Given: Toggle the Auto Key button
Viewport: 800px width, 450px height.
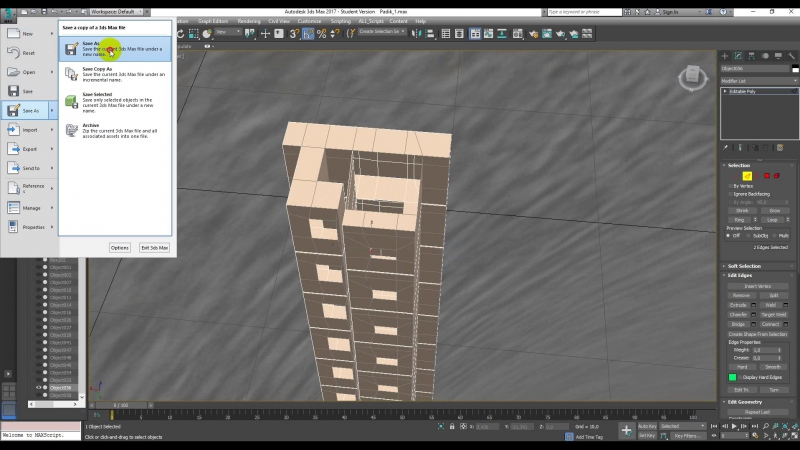Looking at the screenshot, I should [x=647, y=427].
